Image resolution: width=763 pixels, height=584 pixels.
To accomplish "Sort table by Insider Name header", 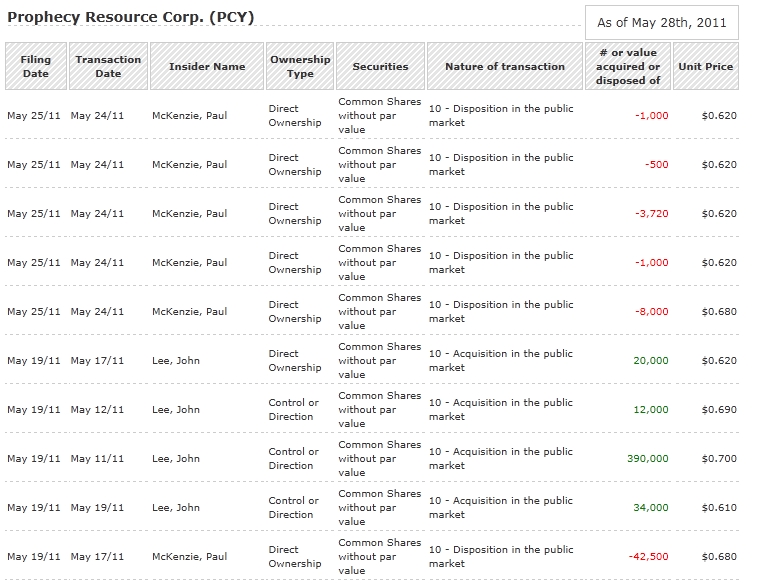I will [x=207, y=67].
